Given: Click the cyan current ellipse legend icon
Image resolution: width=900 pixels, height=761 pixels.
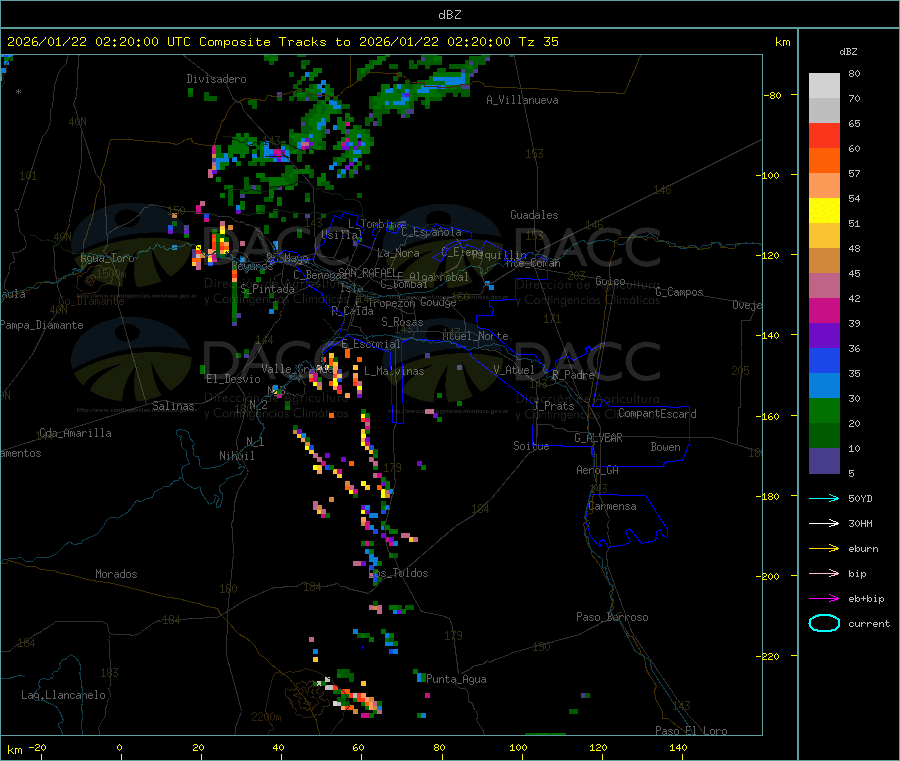Looking at the screenshot, I should [x=824, y=623].
